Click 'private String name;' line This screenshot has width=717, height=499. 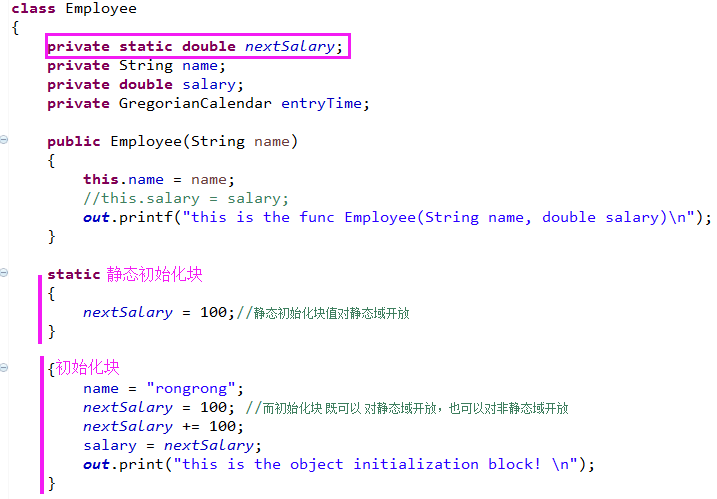coord(136,66)
